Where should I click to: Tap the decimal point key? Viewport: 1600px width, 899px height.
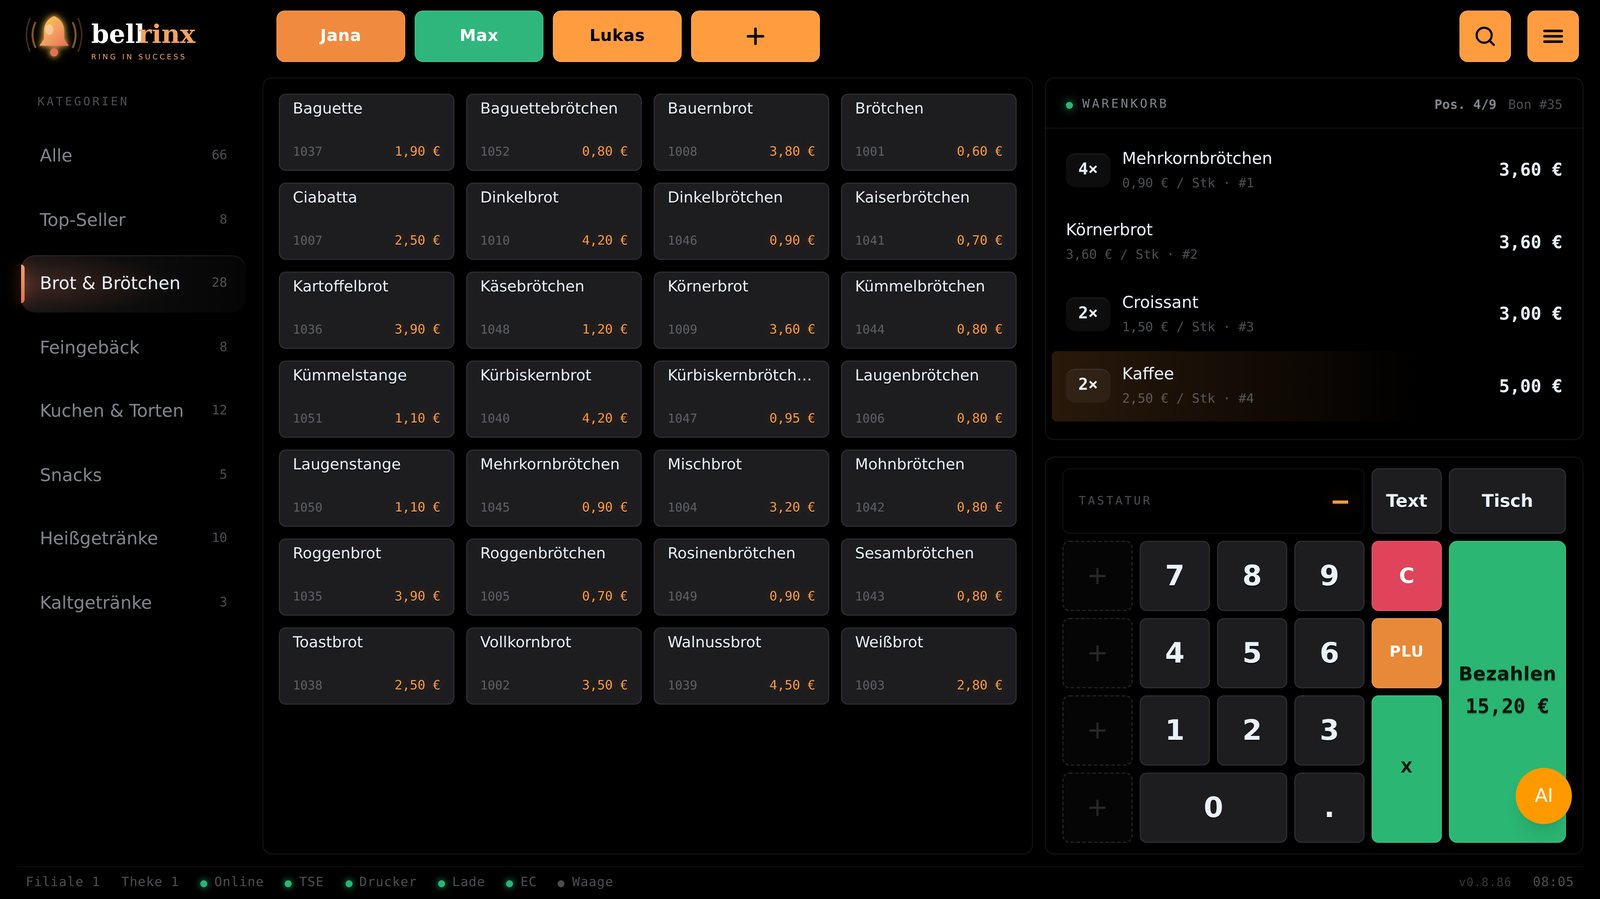[1329, 807]
